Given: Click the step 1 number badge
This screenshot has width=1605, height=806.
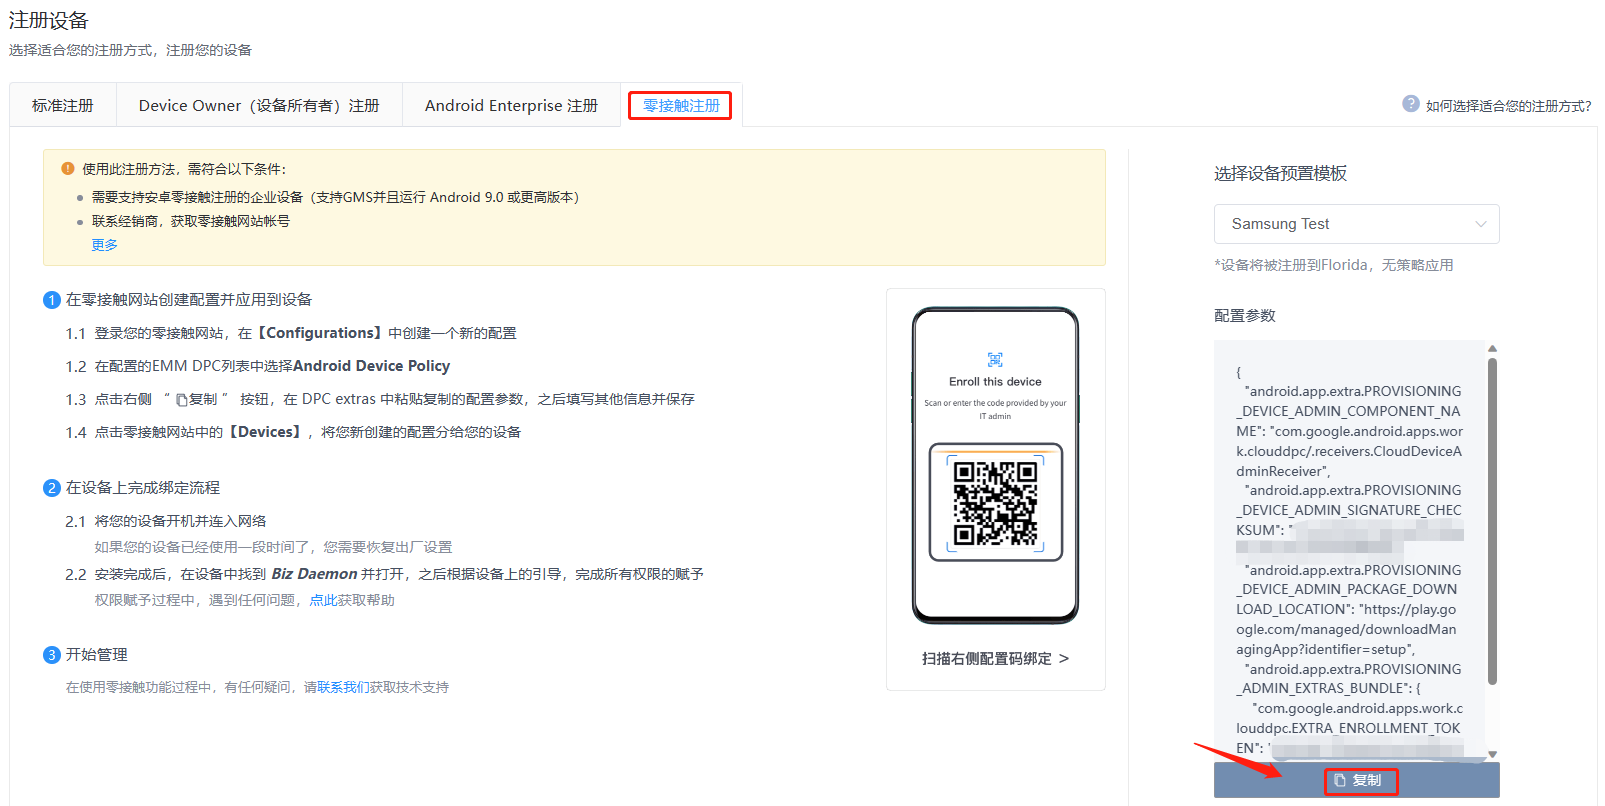Looking at the screenshot, I should click(x=52, y=300).
